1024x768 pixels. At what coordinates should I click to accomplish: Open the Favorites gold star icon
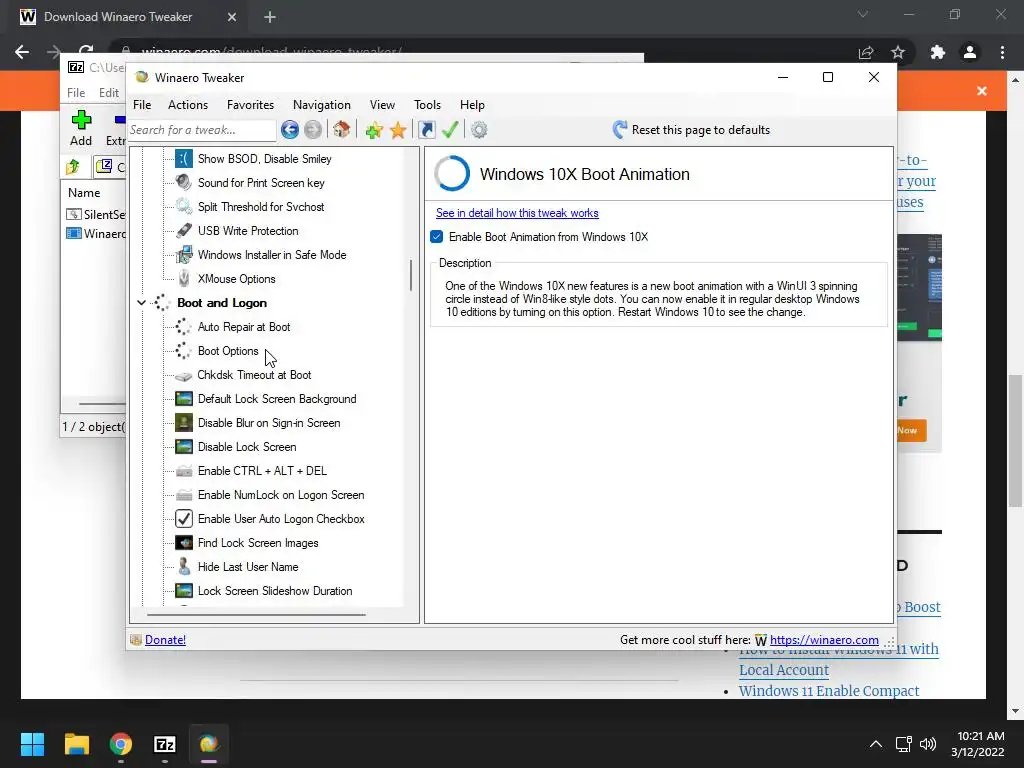[x=398, y=130]
